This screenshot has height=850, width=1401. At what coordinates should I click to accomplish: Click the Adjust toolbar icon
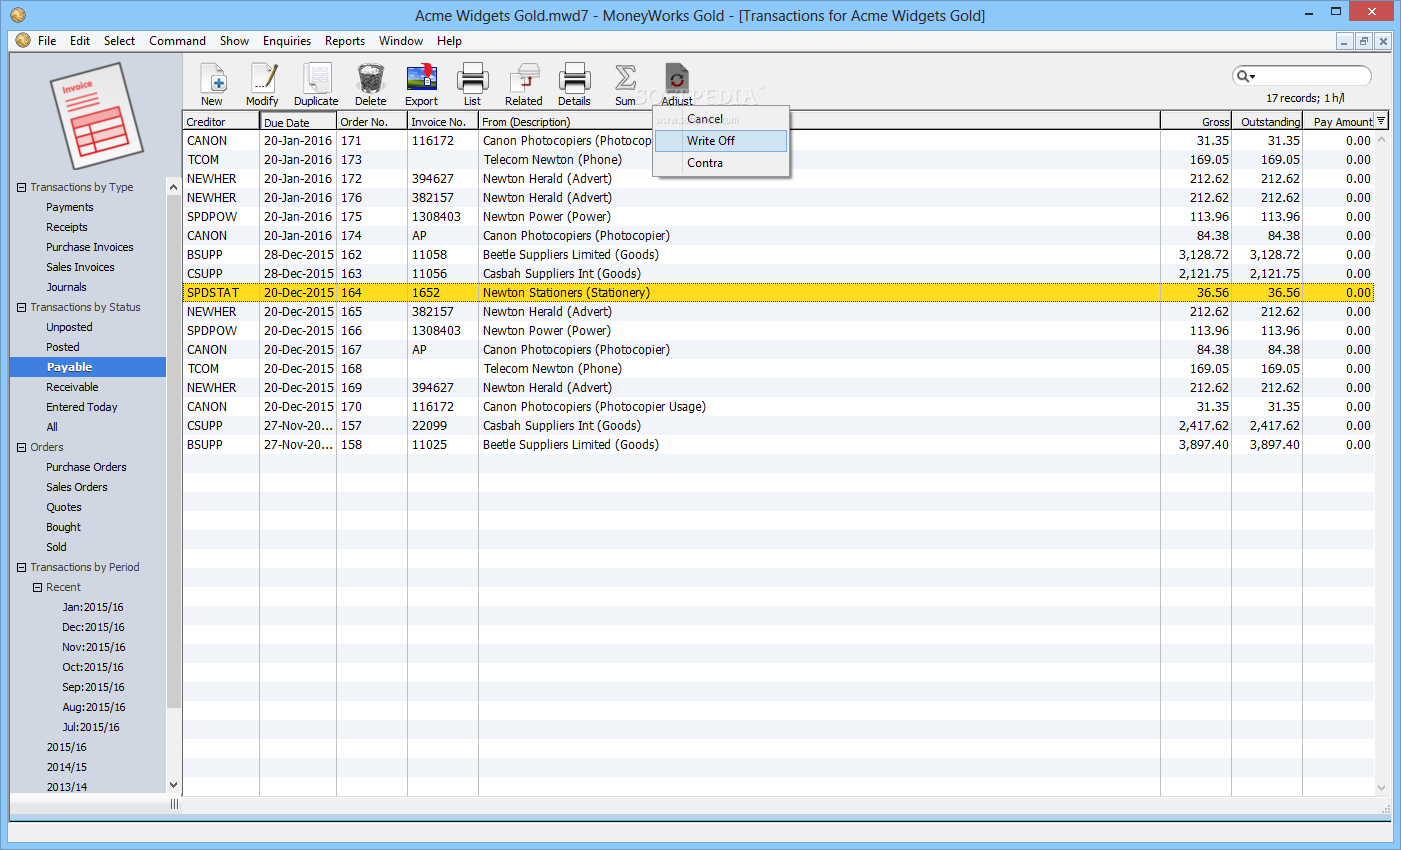pyautogui.click(x=677, y=79)
